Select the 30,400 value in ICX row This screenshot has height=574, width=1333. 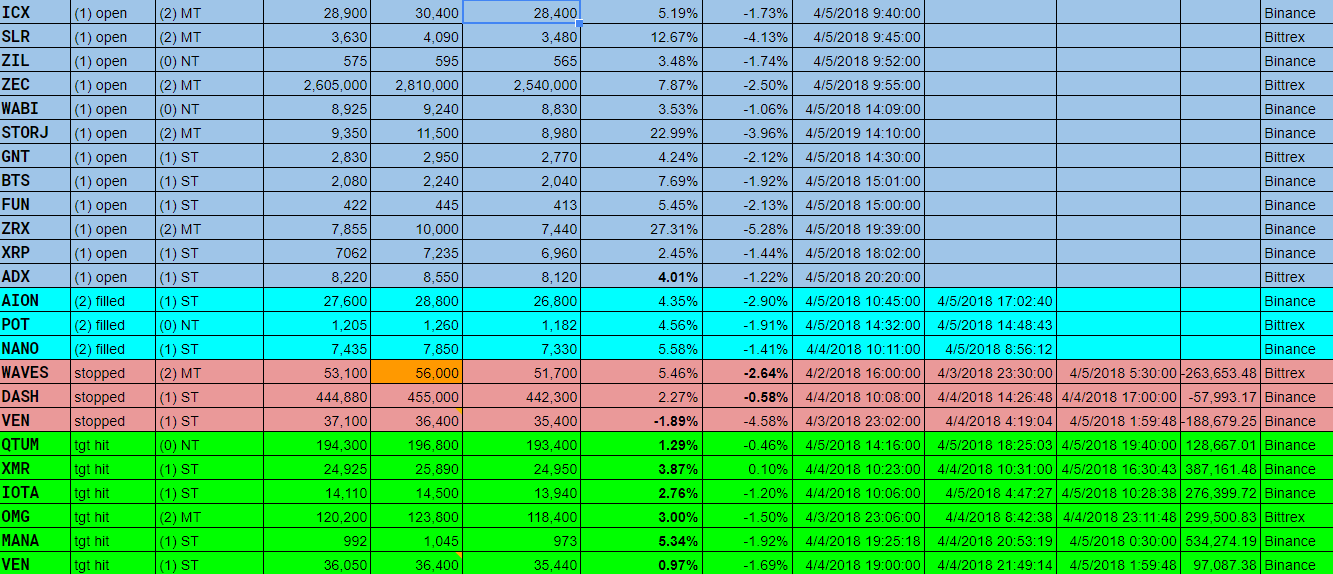point(417,12)
